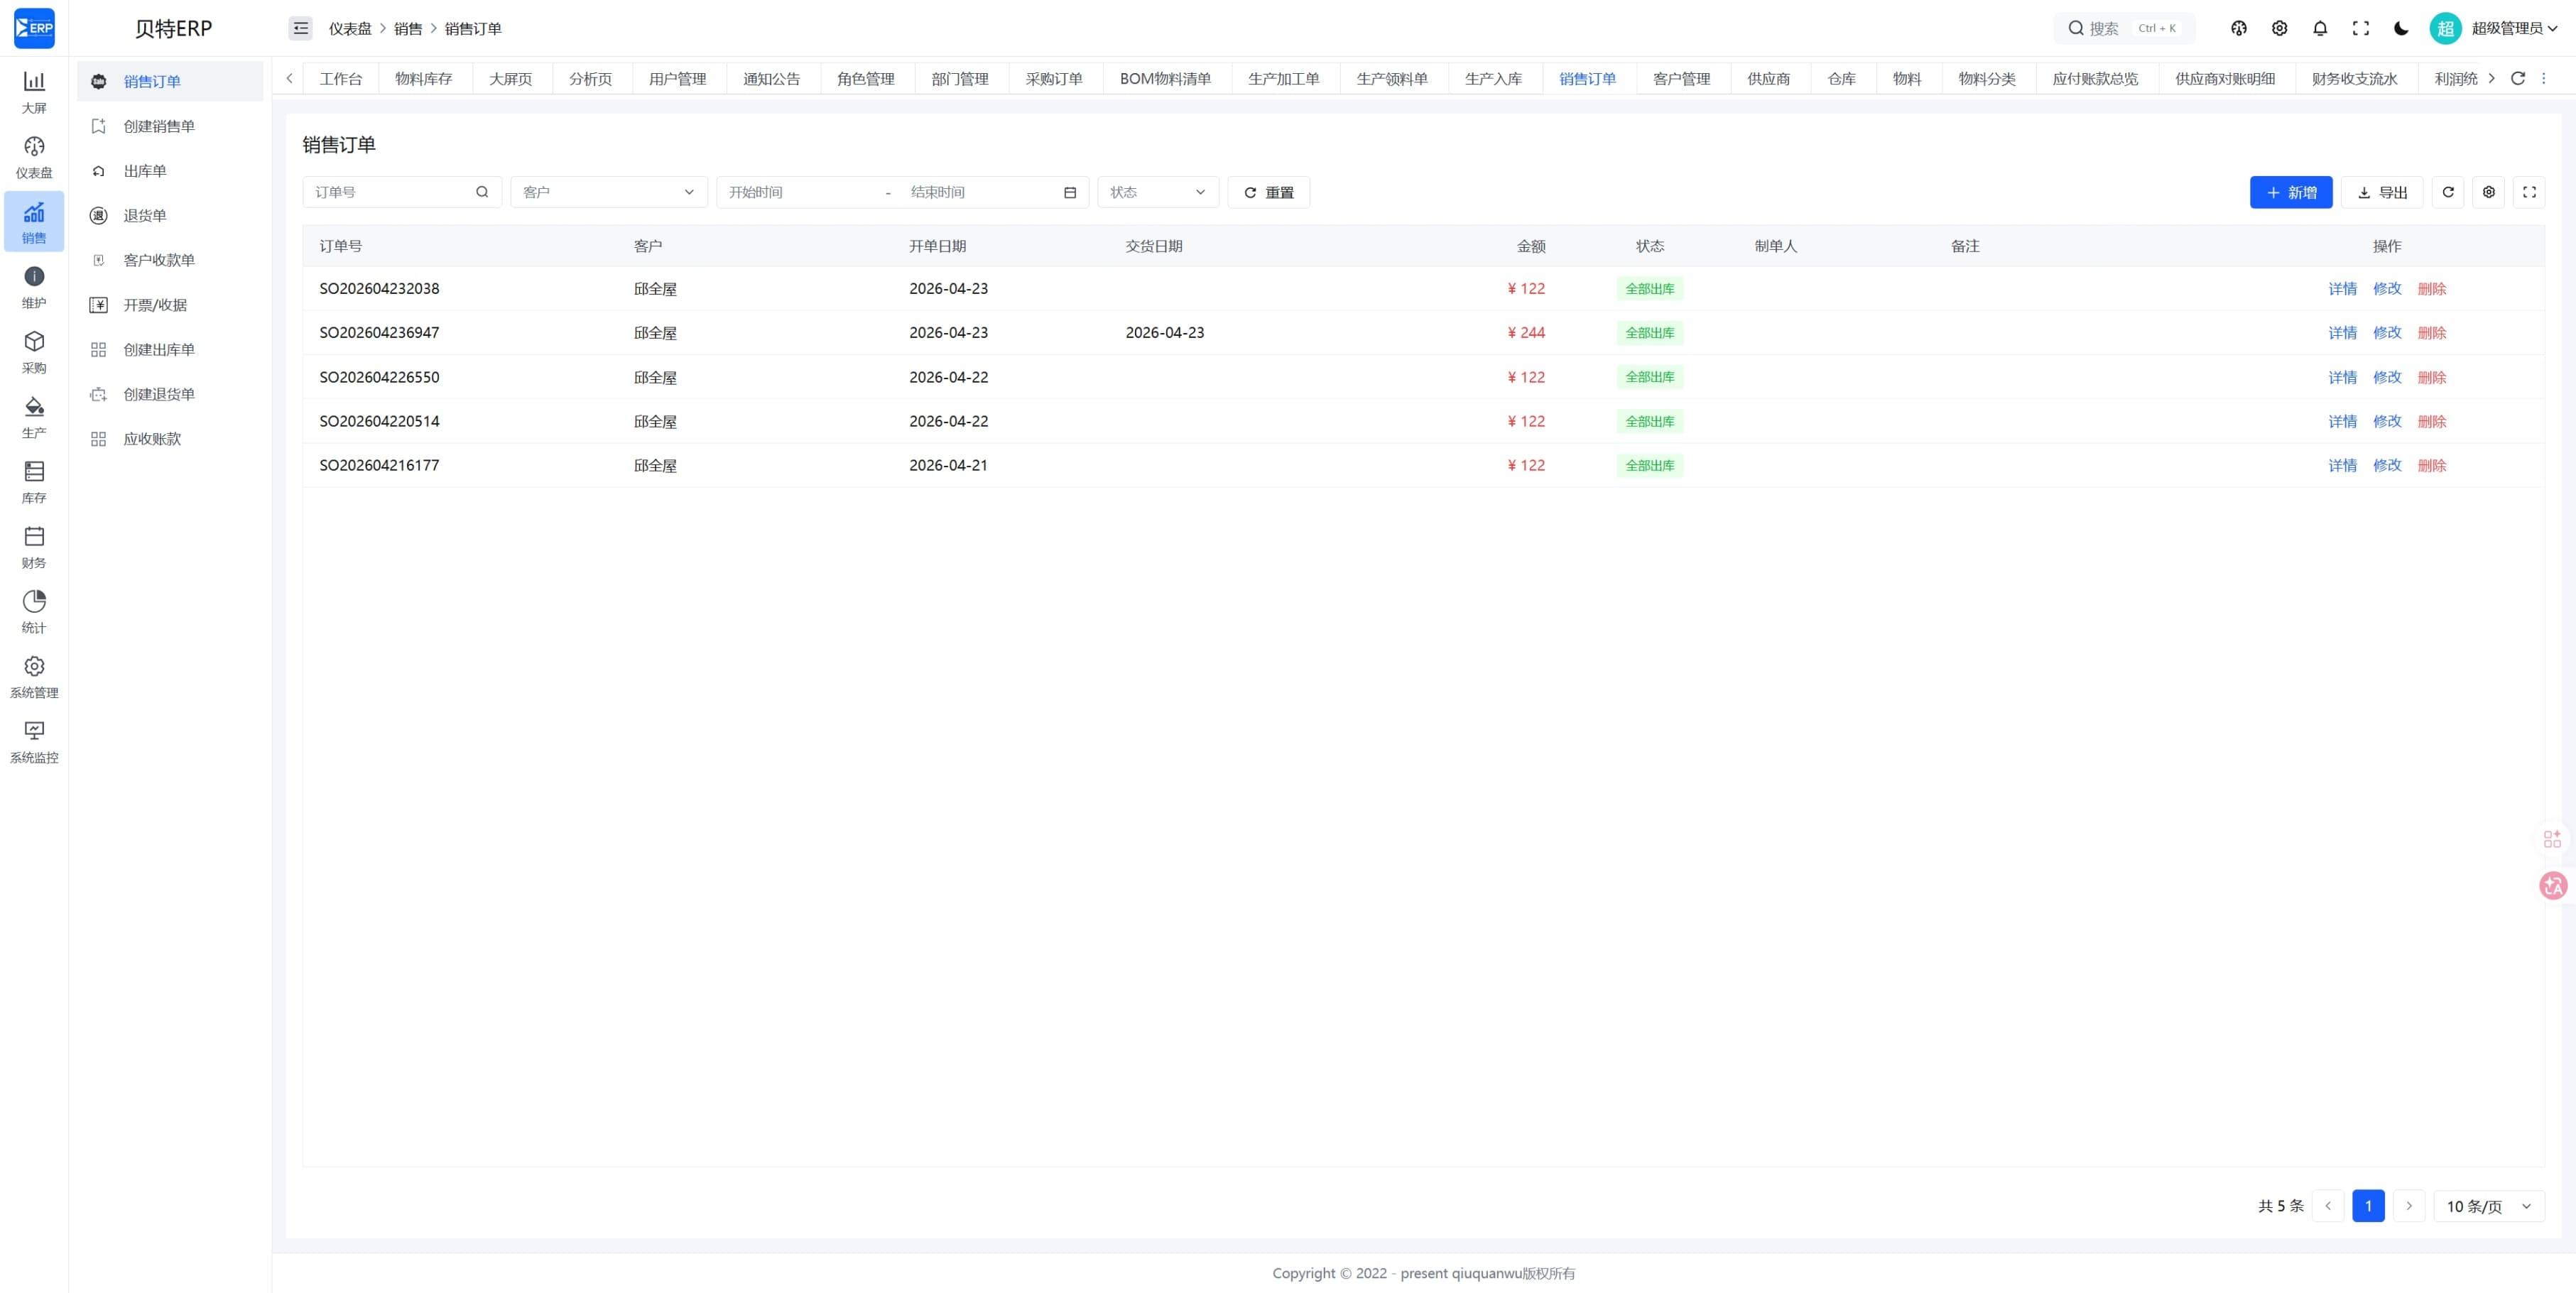The width and height of the screenshot is (2576, 1293).
Task: Open the page size 10 条/页 dropdown
Action: click(x=2489, y=1206)
